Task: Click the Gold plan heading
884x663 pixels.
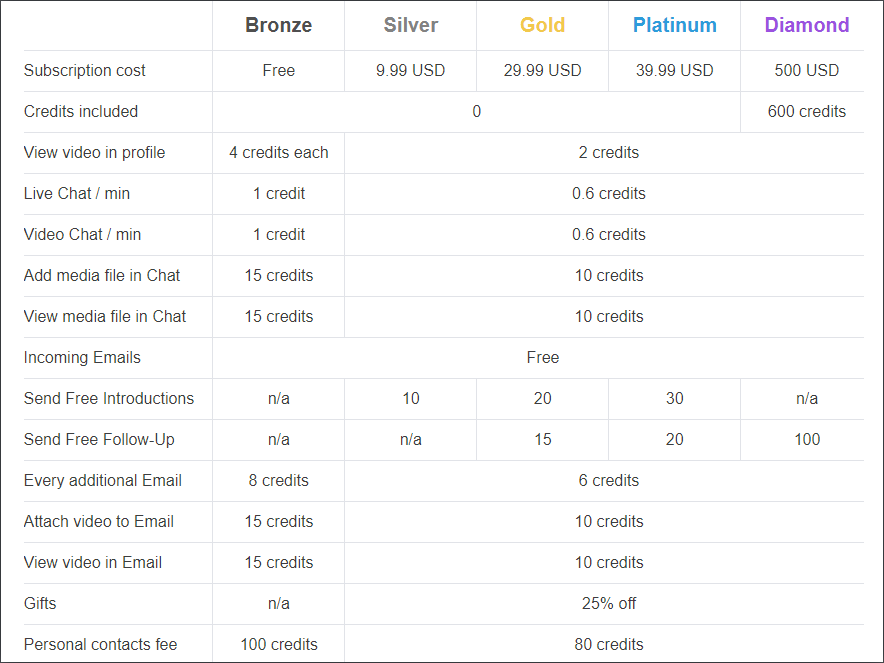Action: coord(542,25)
